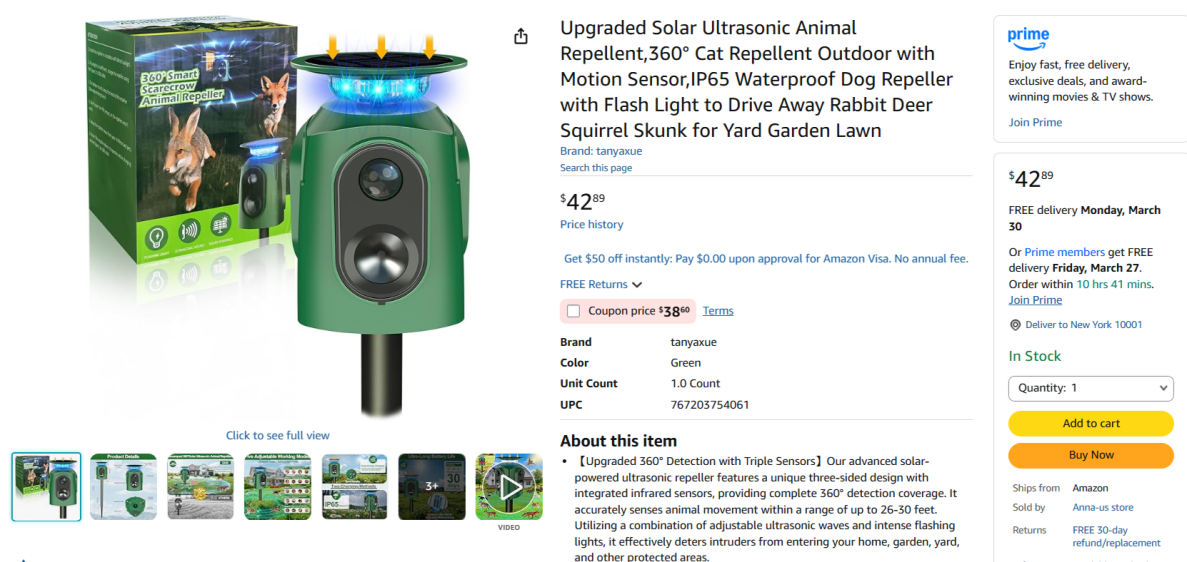Viewport: 1187px width, 562px height.
Task: Click the coupon Terms link
Action: pos(718,311)
